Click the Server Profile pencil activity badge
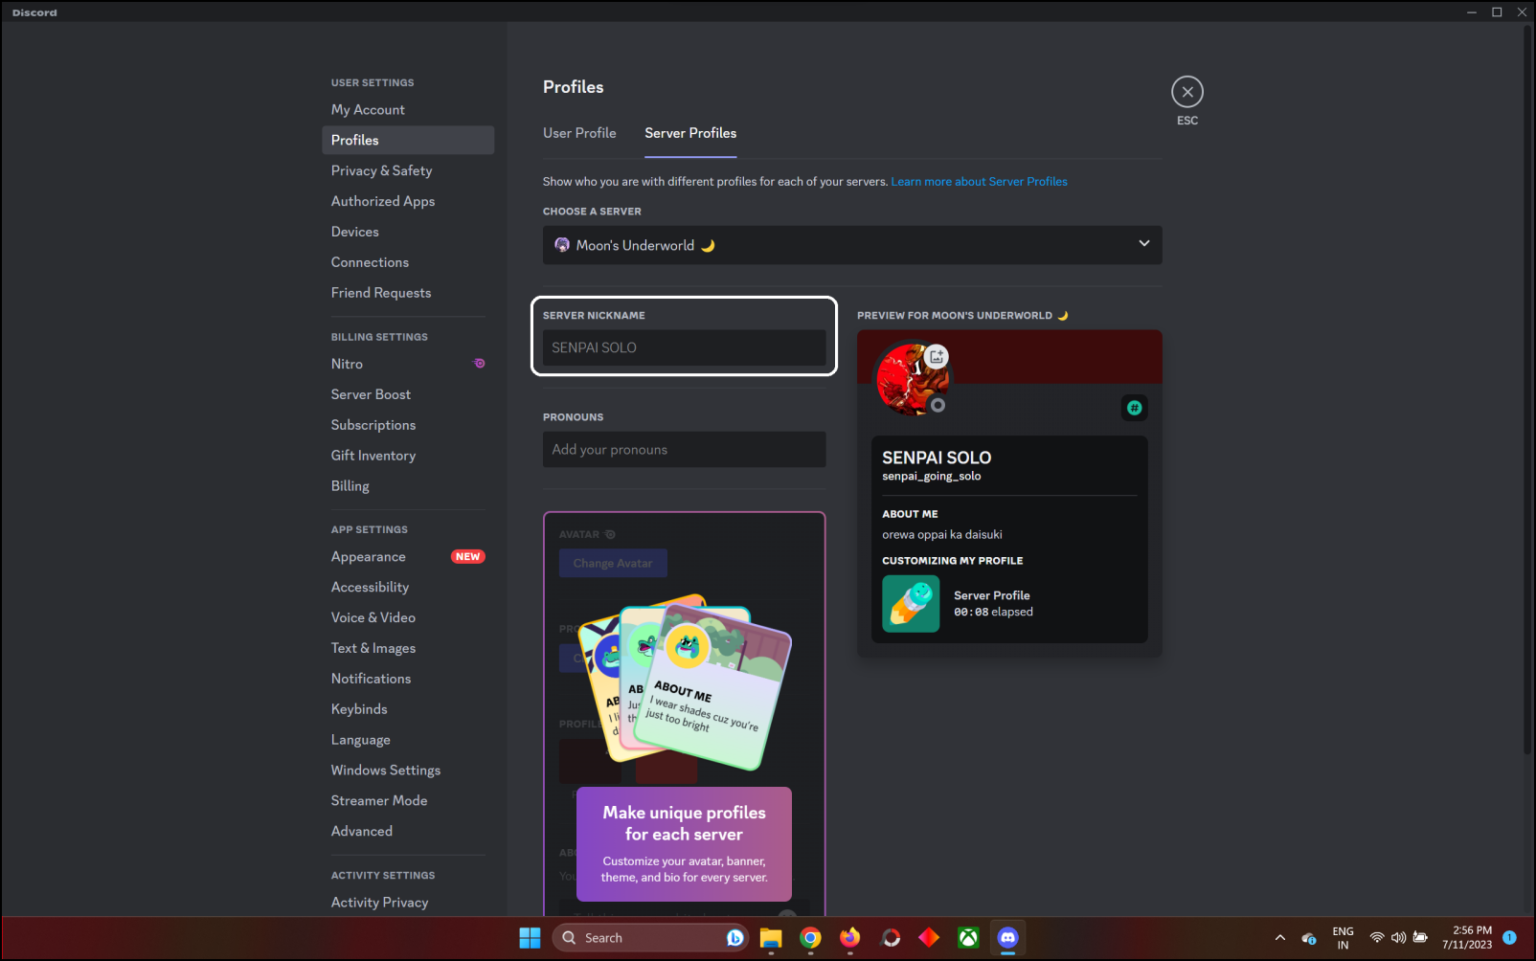The width and height of the screenshot is (1536, 961). 910,603
